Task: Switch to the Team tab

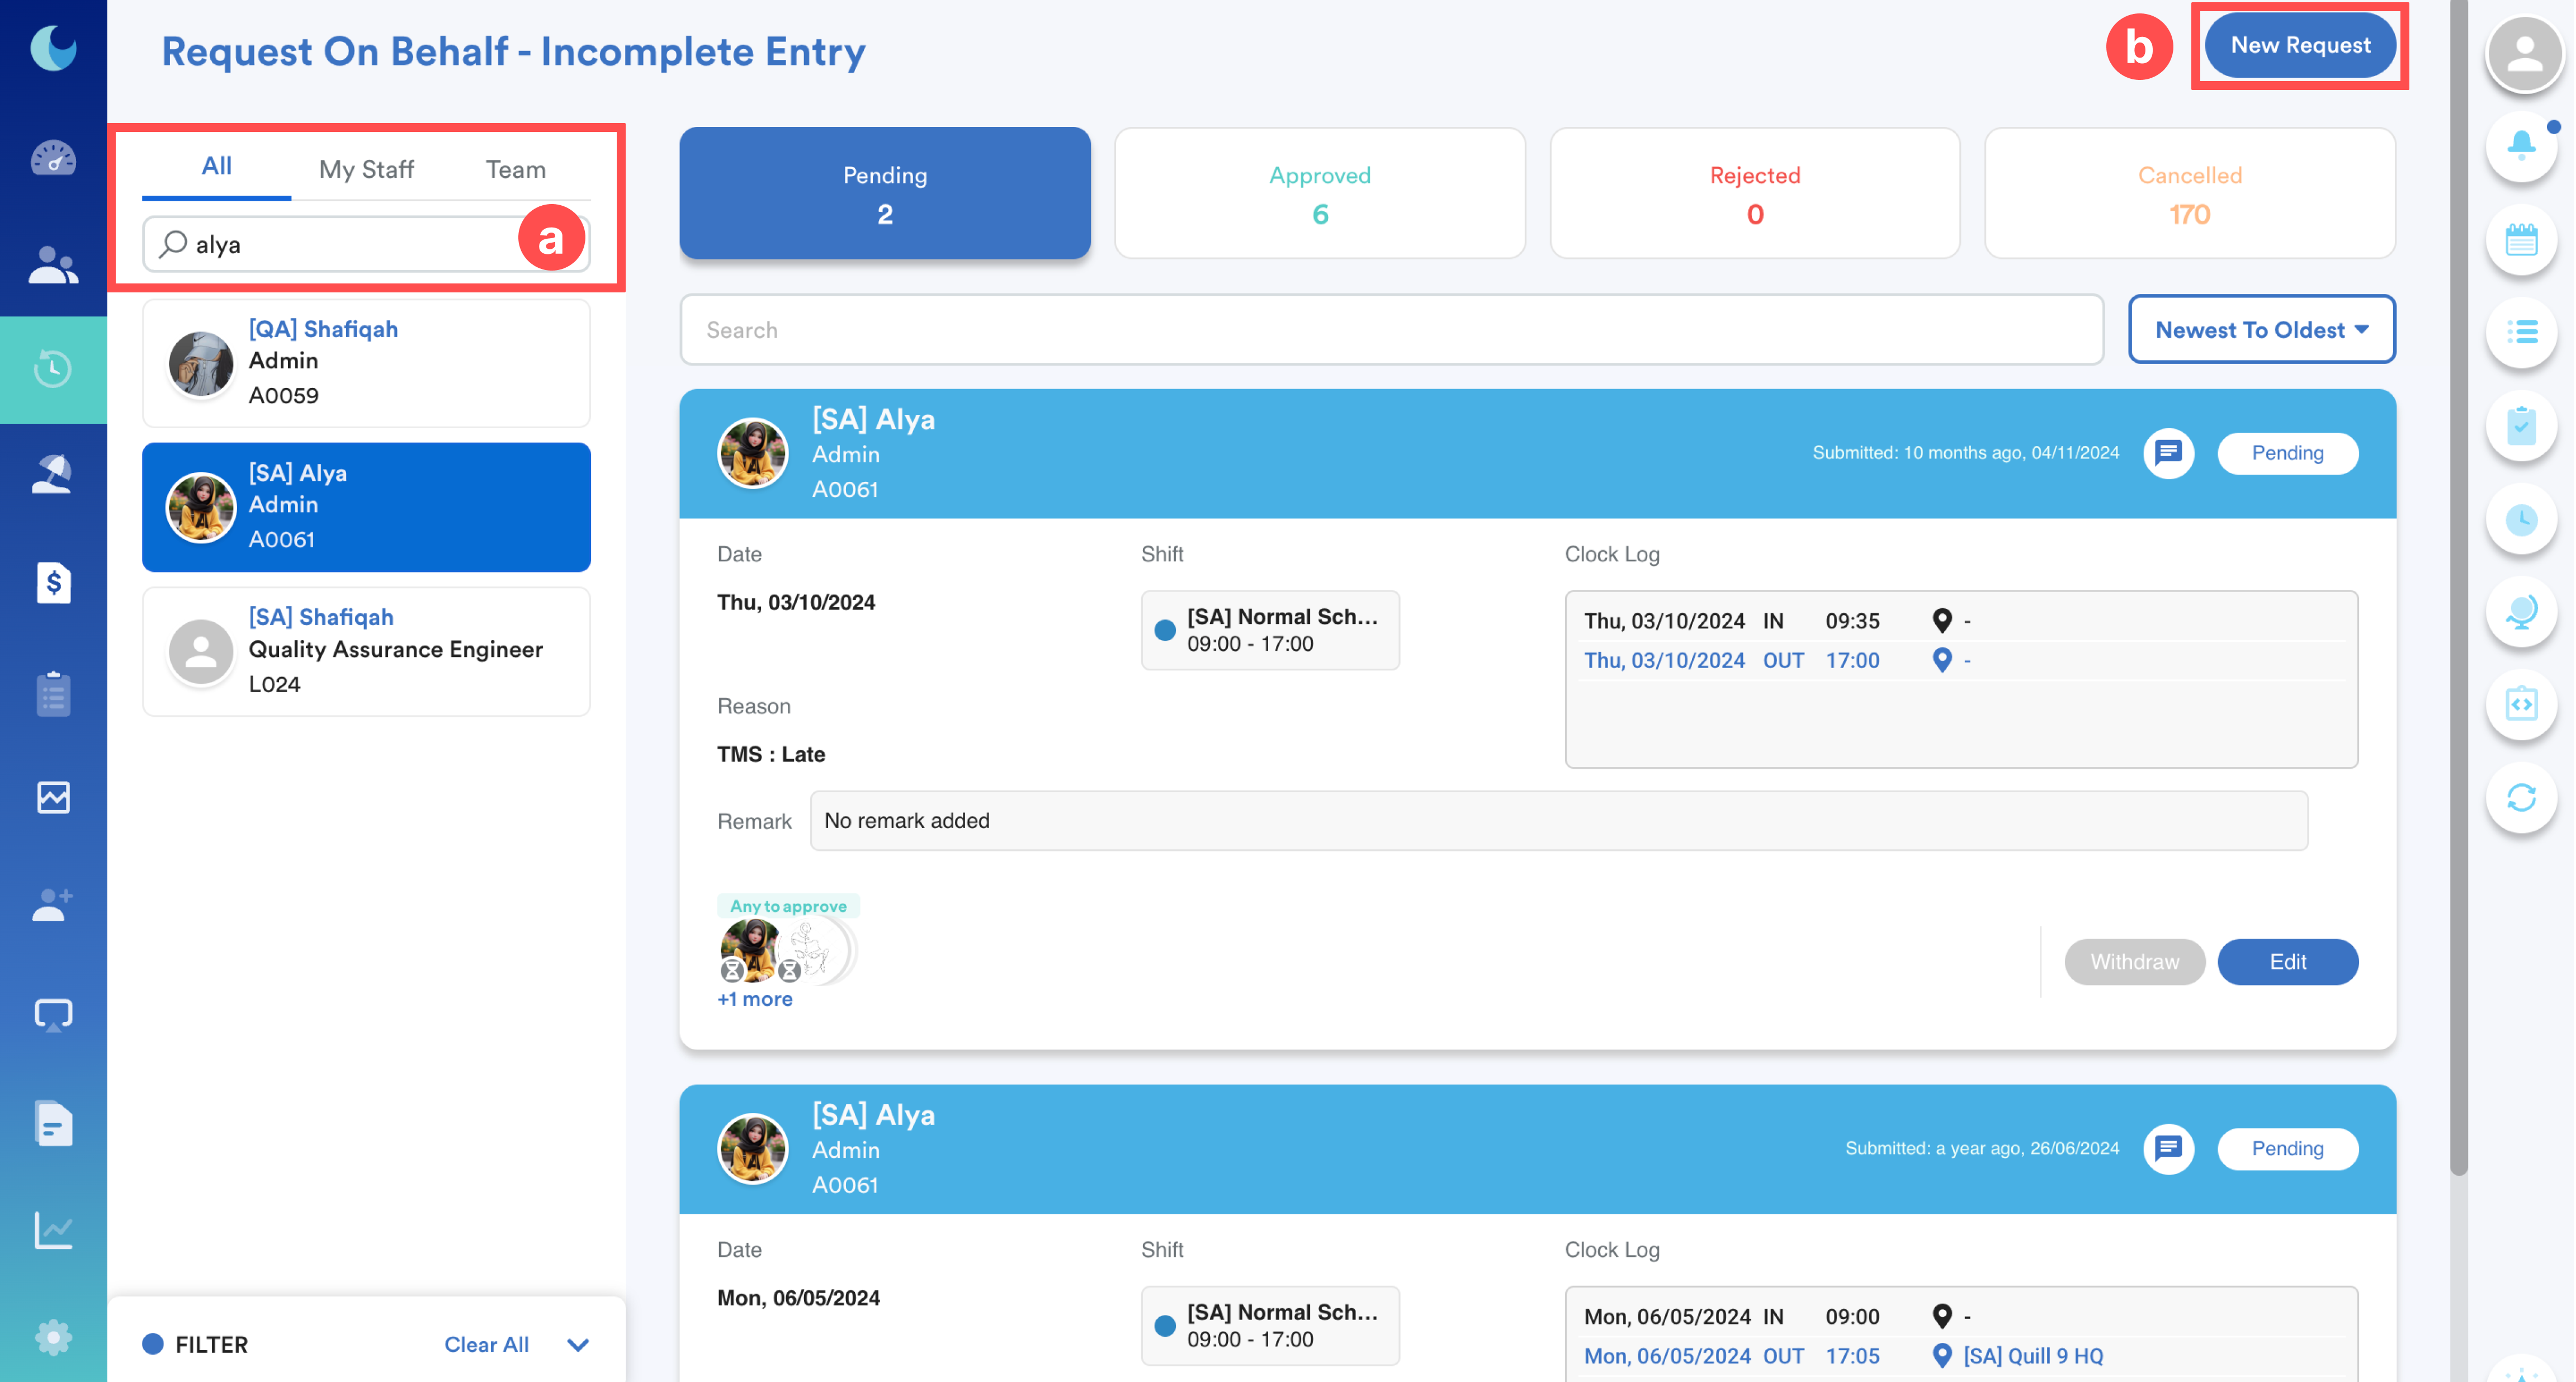Action: coord(515,169)
